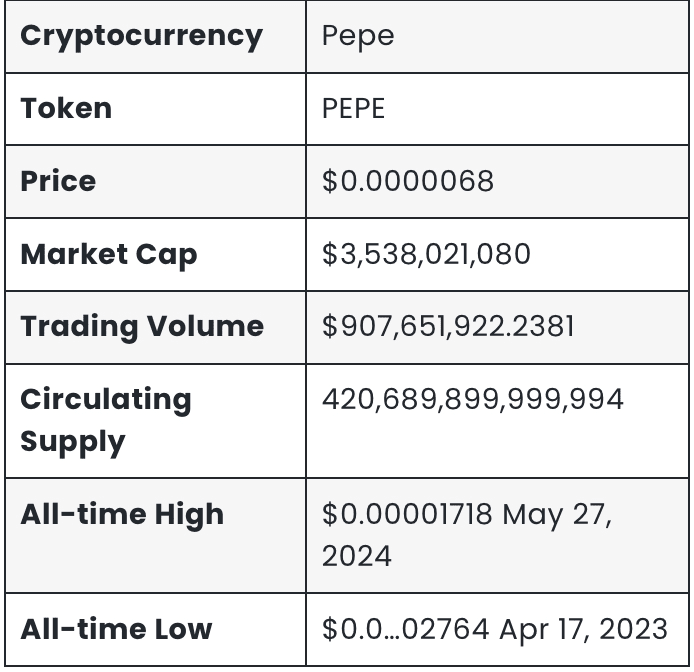Click the Trading Volume row label
This screenshot has width=694, height=672.
(142, 326)
